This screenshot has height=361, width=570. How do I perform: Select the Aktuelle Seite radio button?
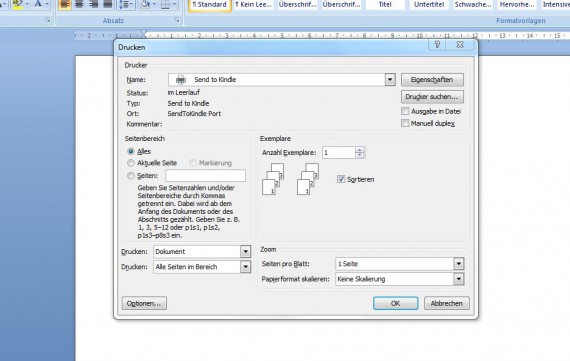pyautogui.click(x=131, y=163)
